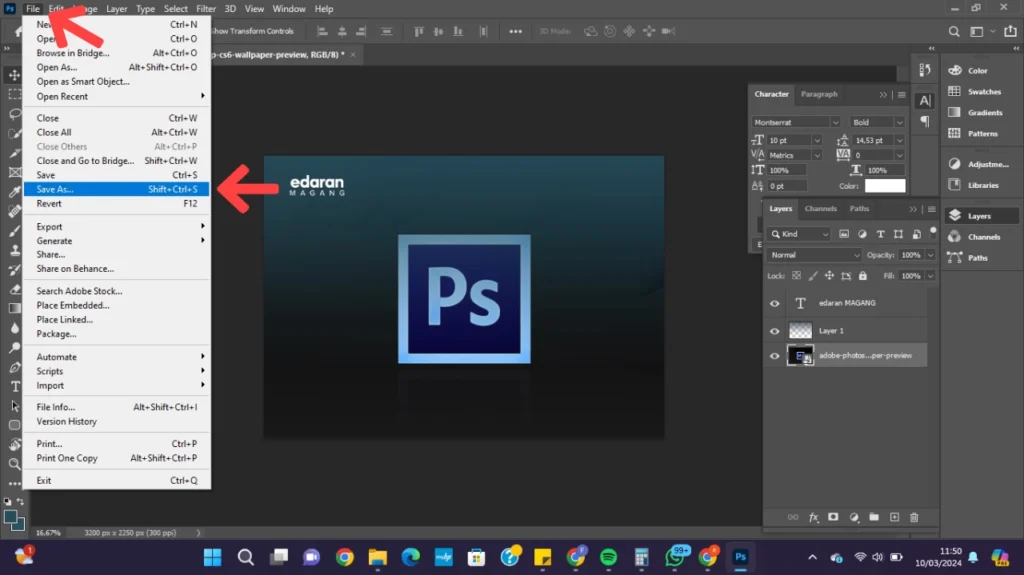Viewport: 1024px width, 575px height.
Task: Hide the adobe-photos preview layer
Action: (775, 356)
